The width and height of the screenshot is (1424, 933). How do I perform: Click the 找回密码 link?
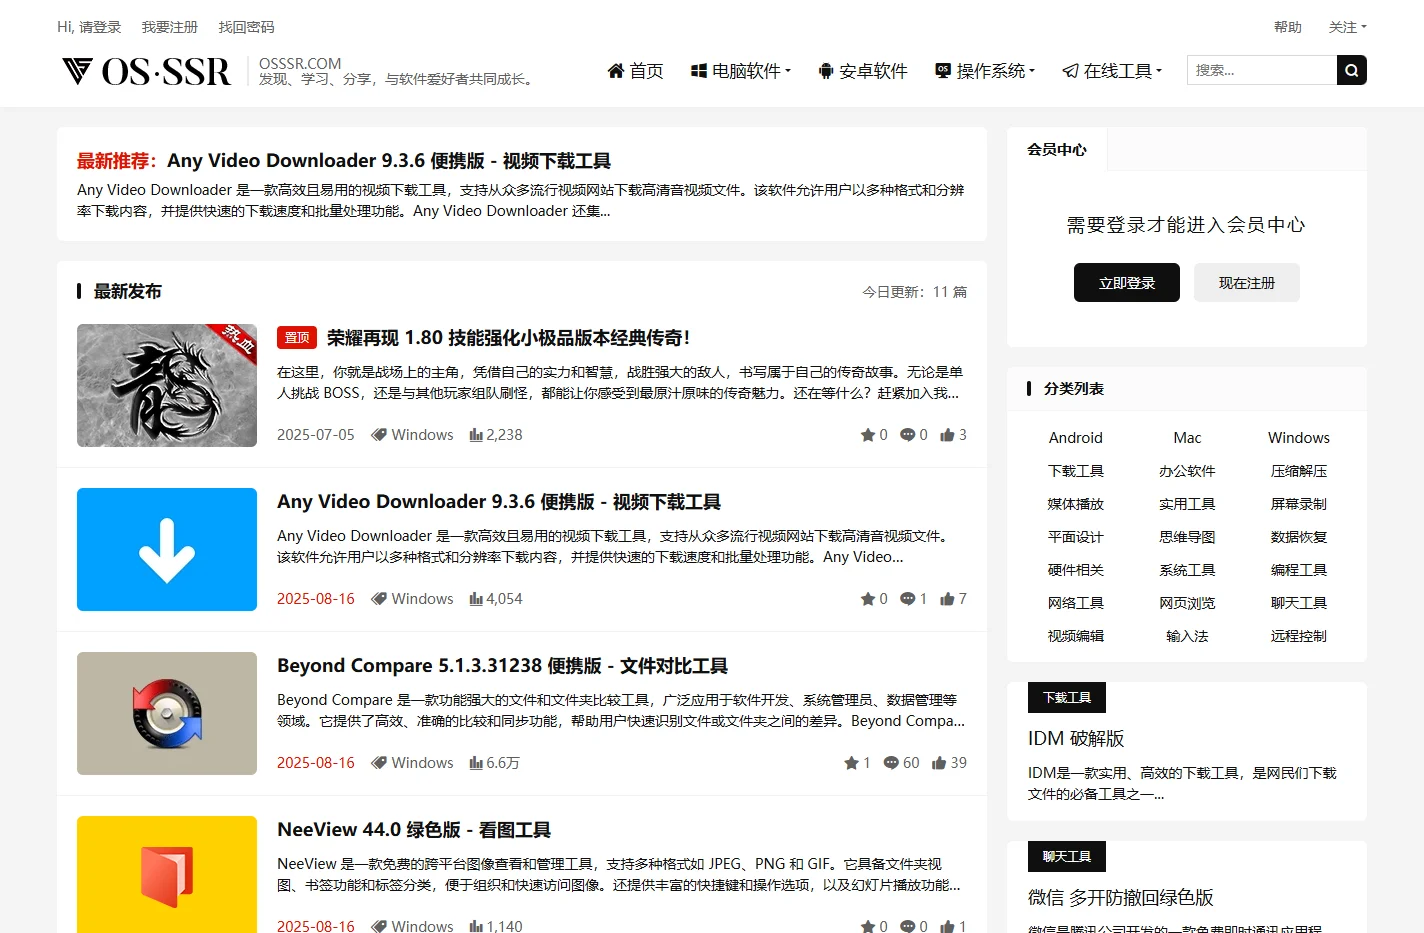246,27
